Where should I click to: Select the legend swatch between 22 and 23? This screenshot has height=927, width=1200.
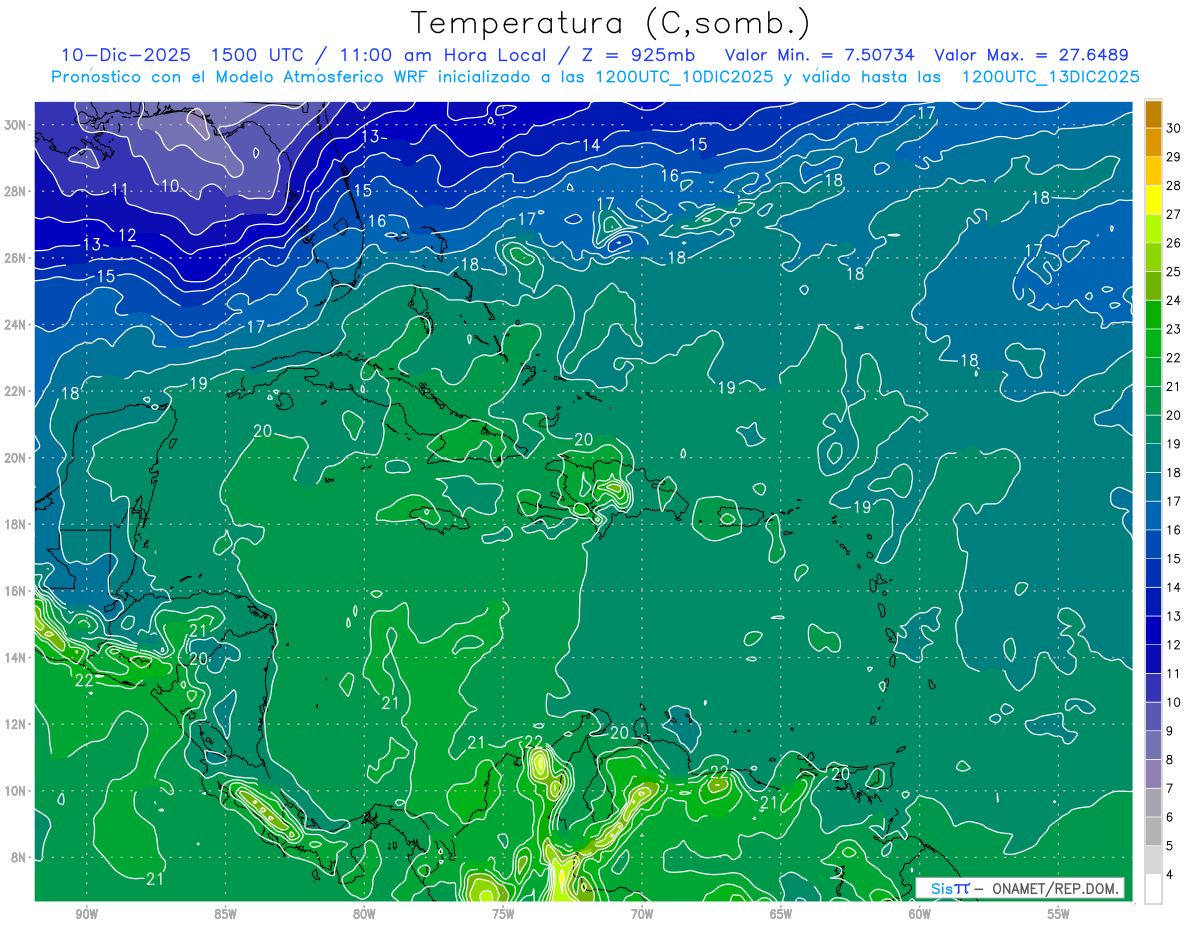coord(1153,344)
